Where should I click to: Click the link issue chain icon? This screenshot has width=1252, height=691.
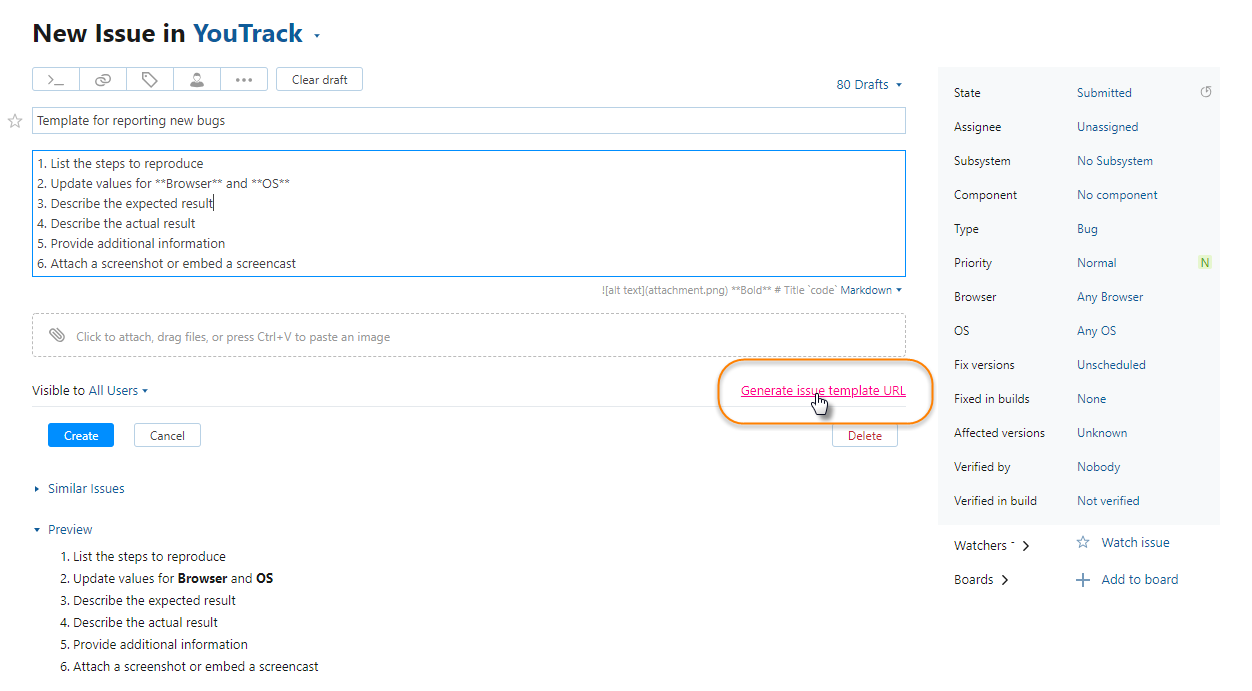click(103, 80)
